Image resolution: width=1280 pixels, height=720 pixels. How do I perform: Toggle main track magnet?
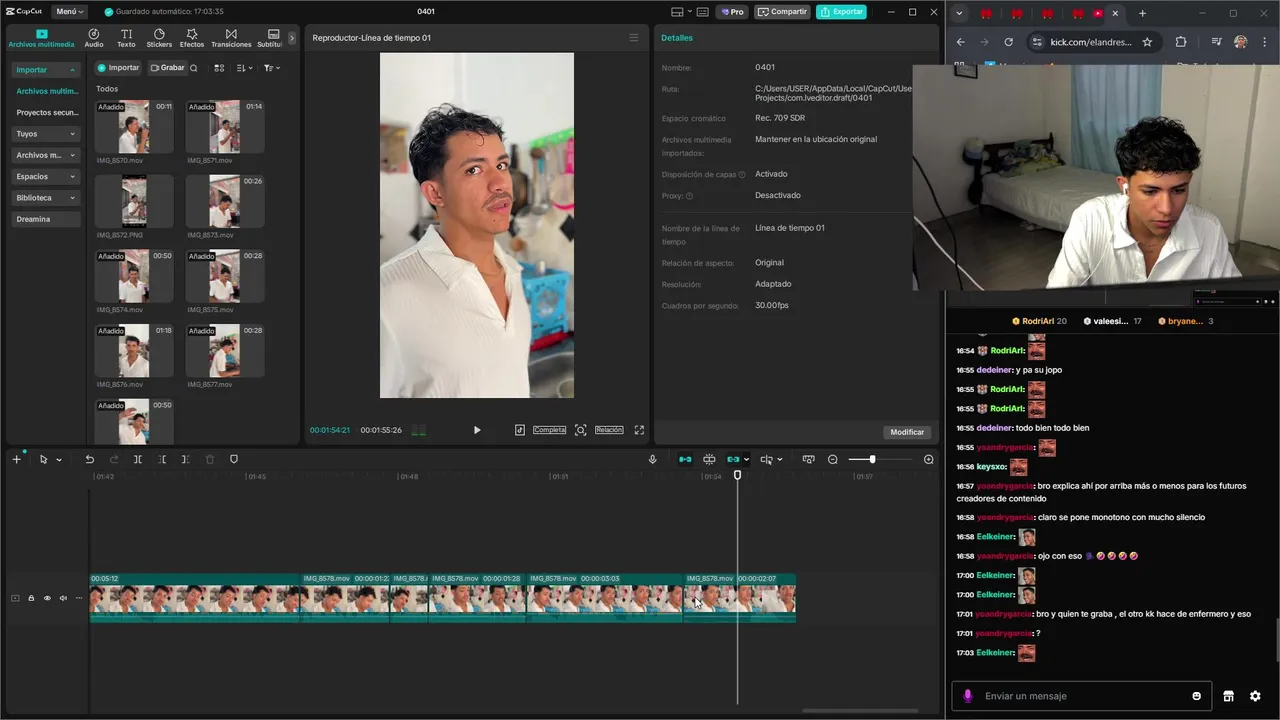pyautogui.click(x=685, y=459)
